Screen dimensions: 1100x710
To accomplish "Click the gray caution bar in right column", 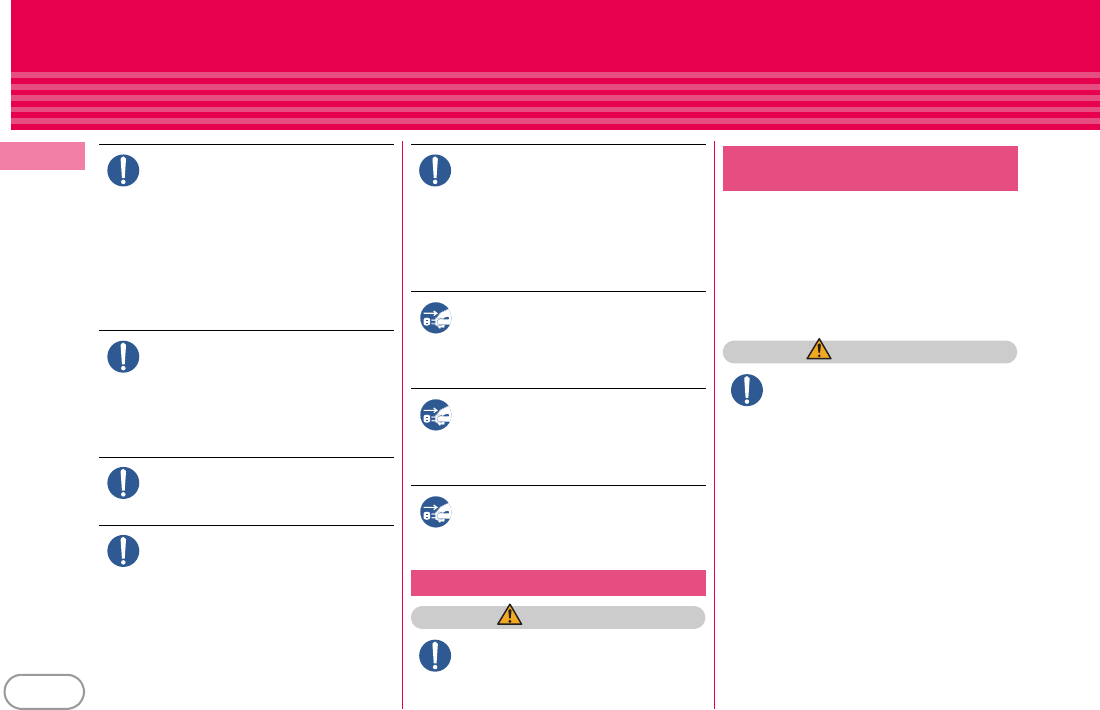I will 870,352.
